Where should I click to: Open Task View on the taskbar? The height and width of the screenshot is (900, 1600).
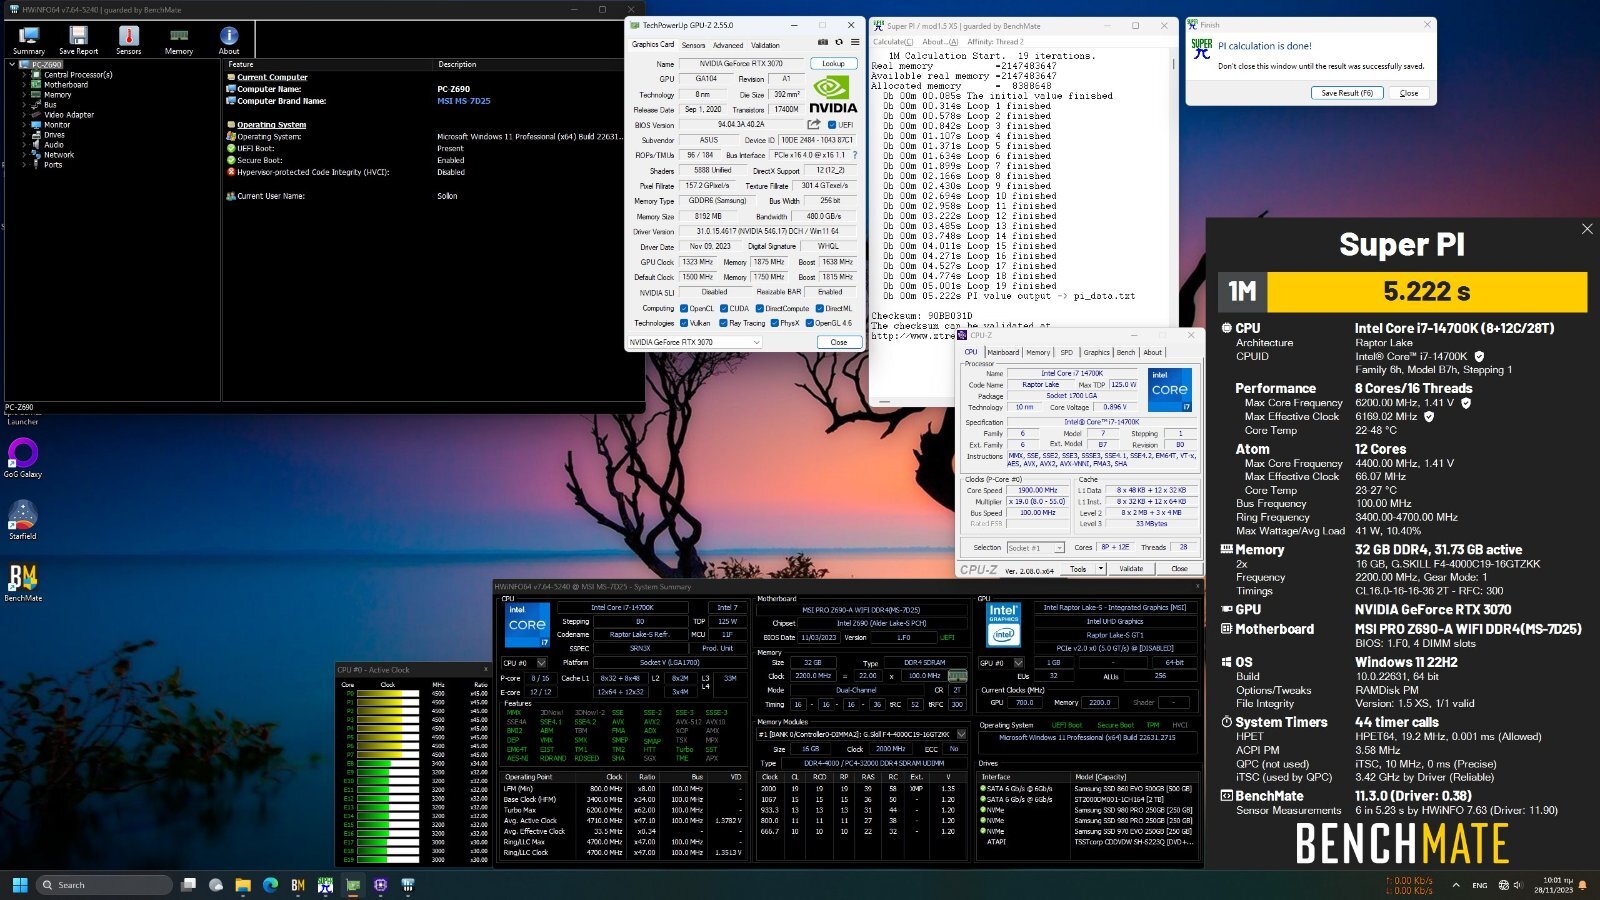(x=188, y=885)
